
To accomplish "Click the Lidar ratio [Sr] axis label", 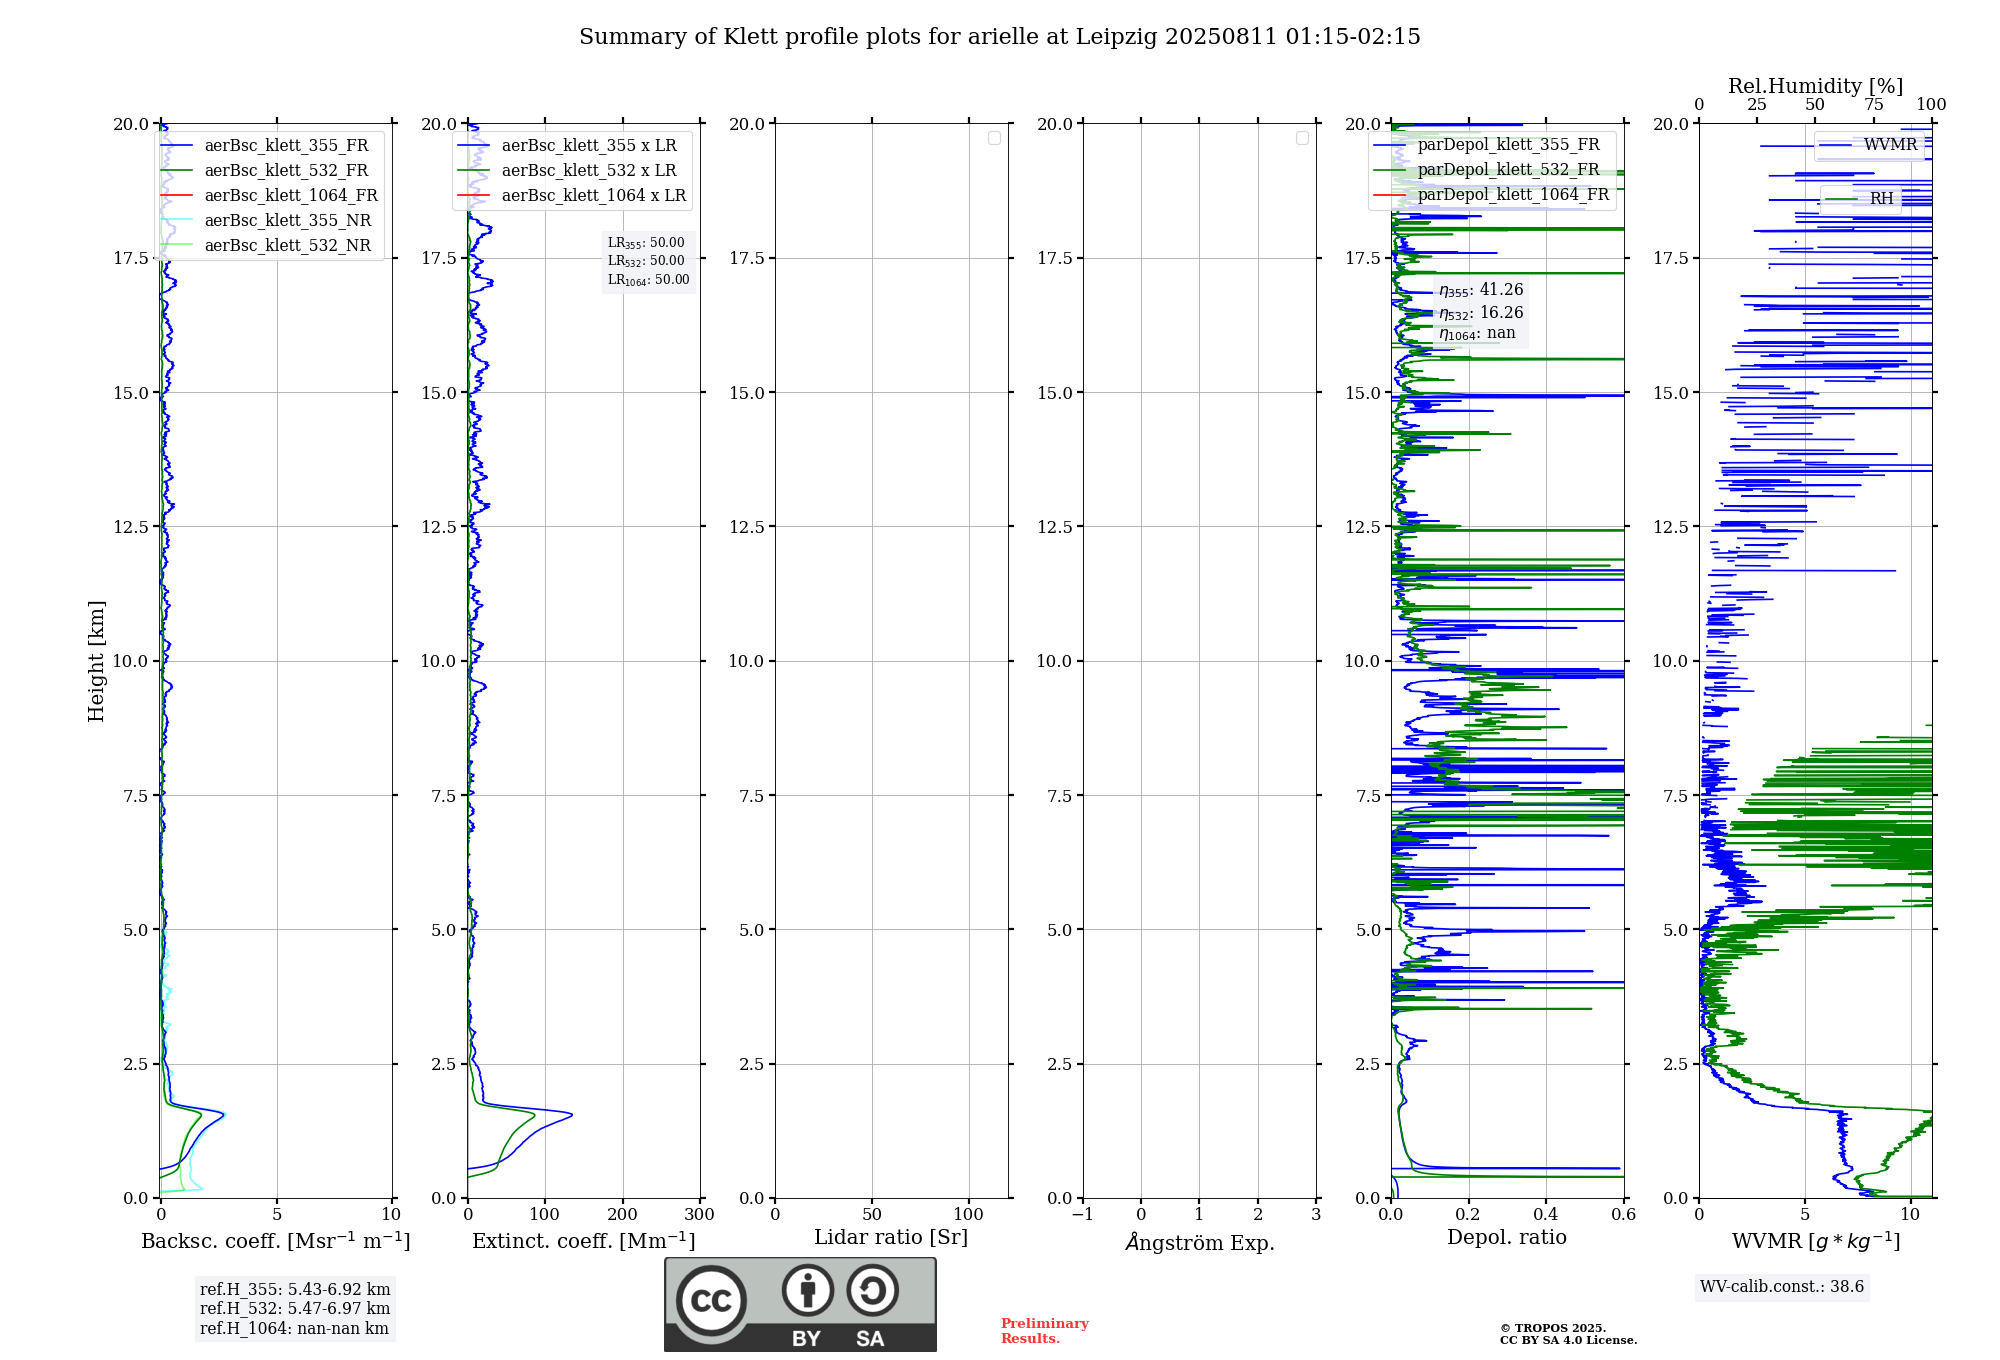I will tap(891, 1238).
